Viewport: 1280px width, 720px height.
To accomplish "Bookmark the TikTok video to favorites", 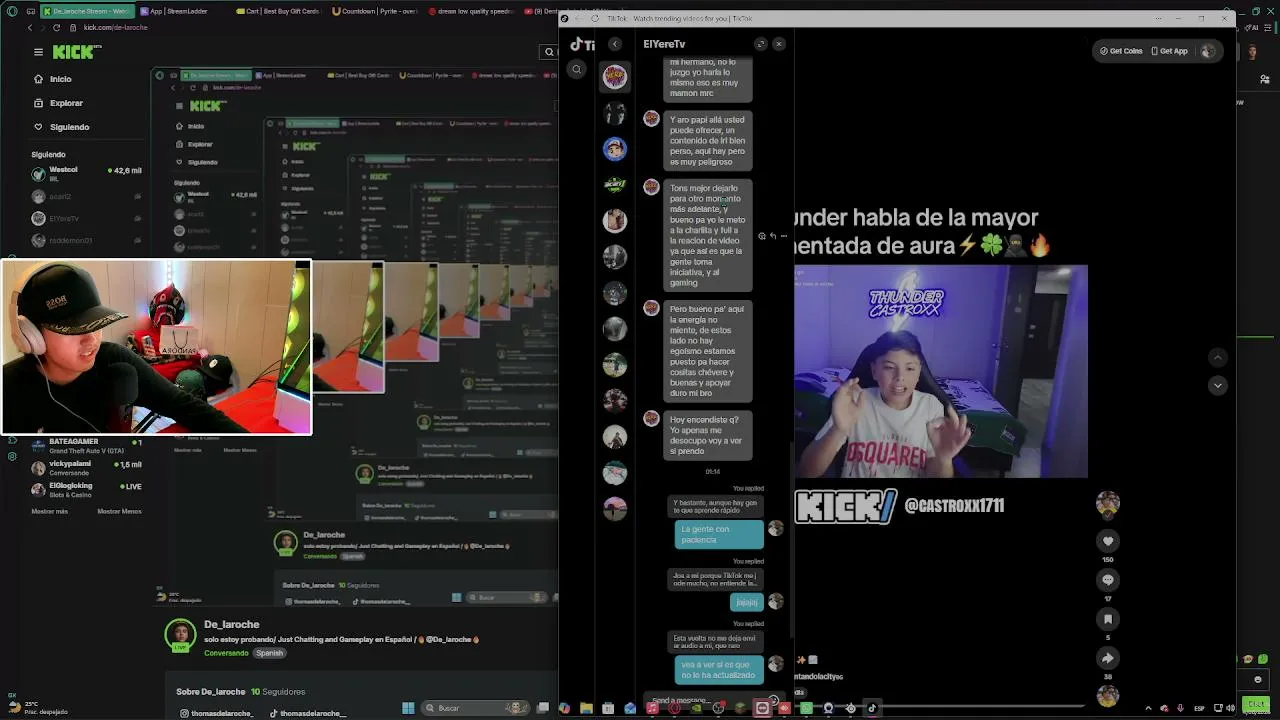I will point(1107,619).
